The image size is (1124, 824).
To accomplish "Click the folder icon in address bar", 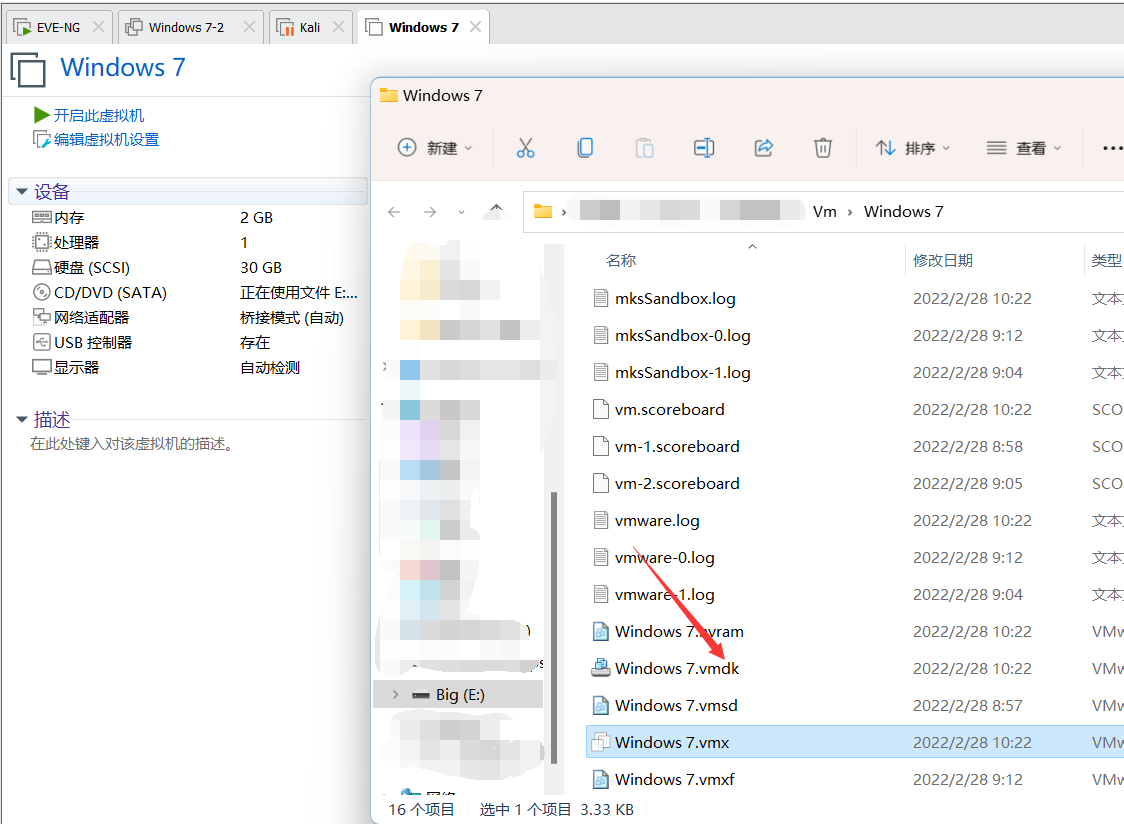I will (543, 212).
